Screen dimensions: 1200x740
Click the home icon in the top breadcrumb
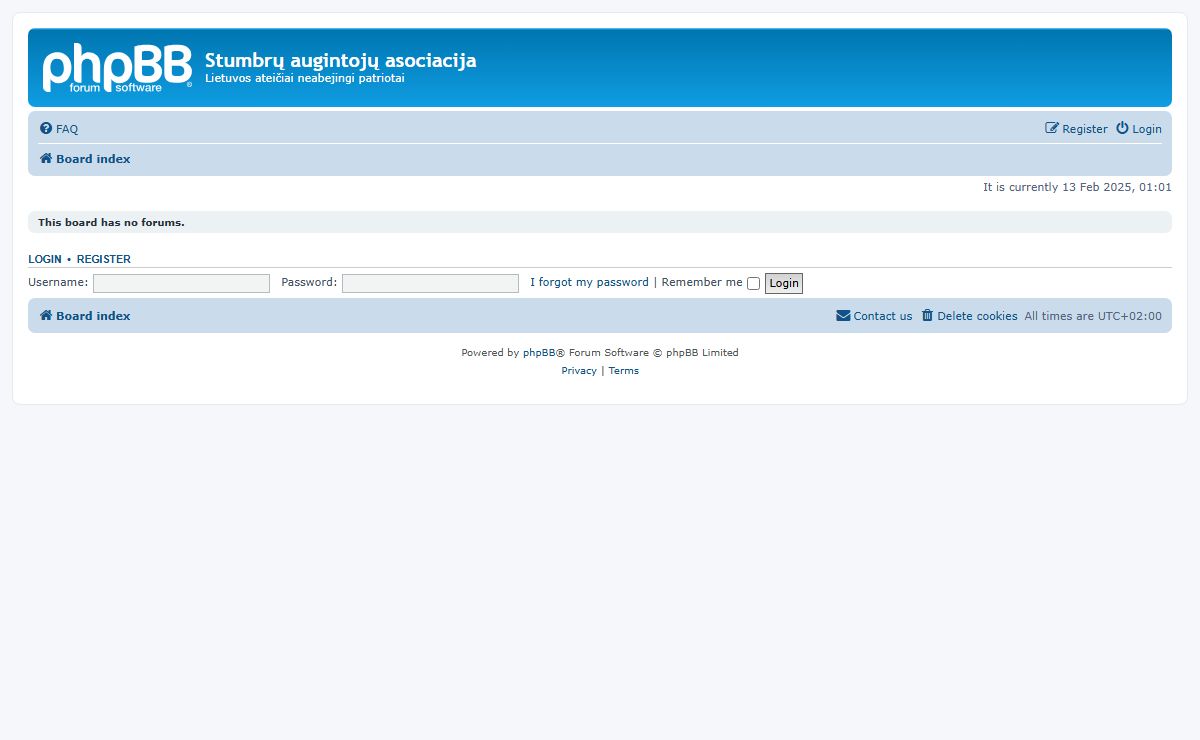[x=46, y=159]
